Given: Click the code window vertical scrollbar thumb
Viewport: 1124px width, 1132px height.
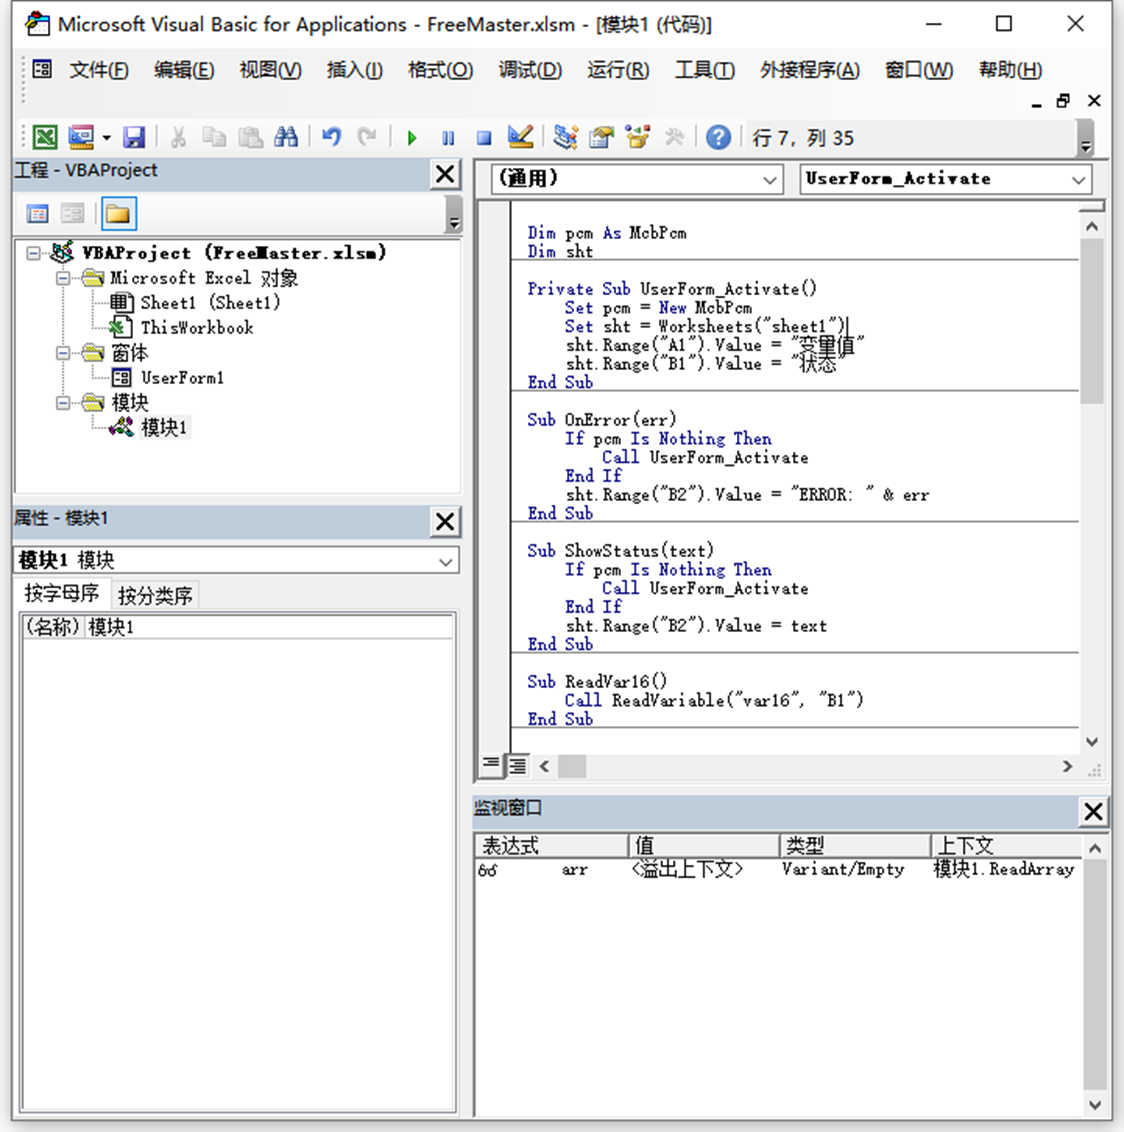Looking at the screenshot, I should (1092, 321).
